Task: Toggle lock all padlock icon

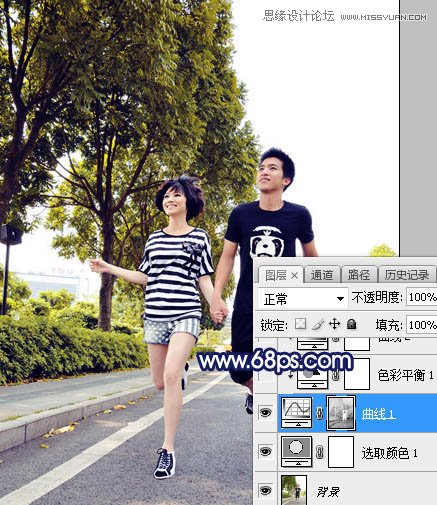Action: click(351, 324)
